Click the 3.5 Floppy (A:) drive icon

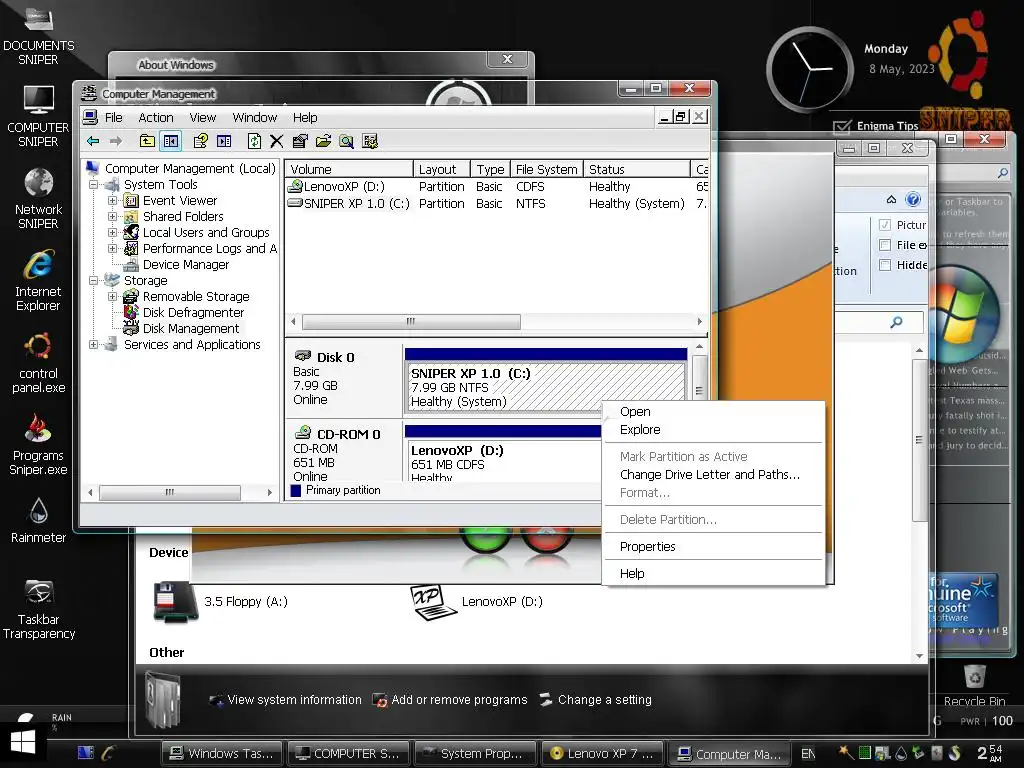click(x=175, y=601)
